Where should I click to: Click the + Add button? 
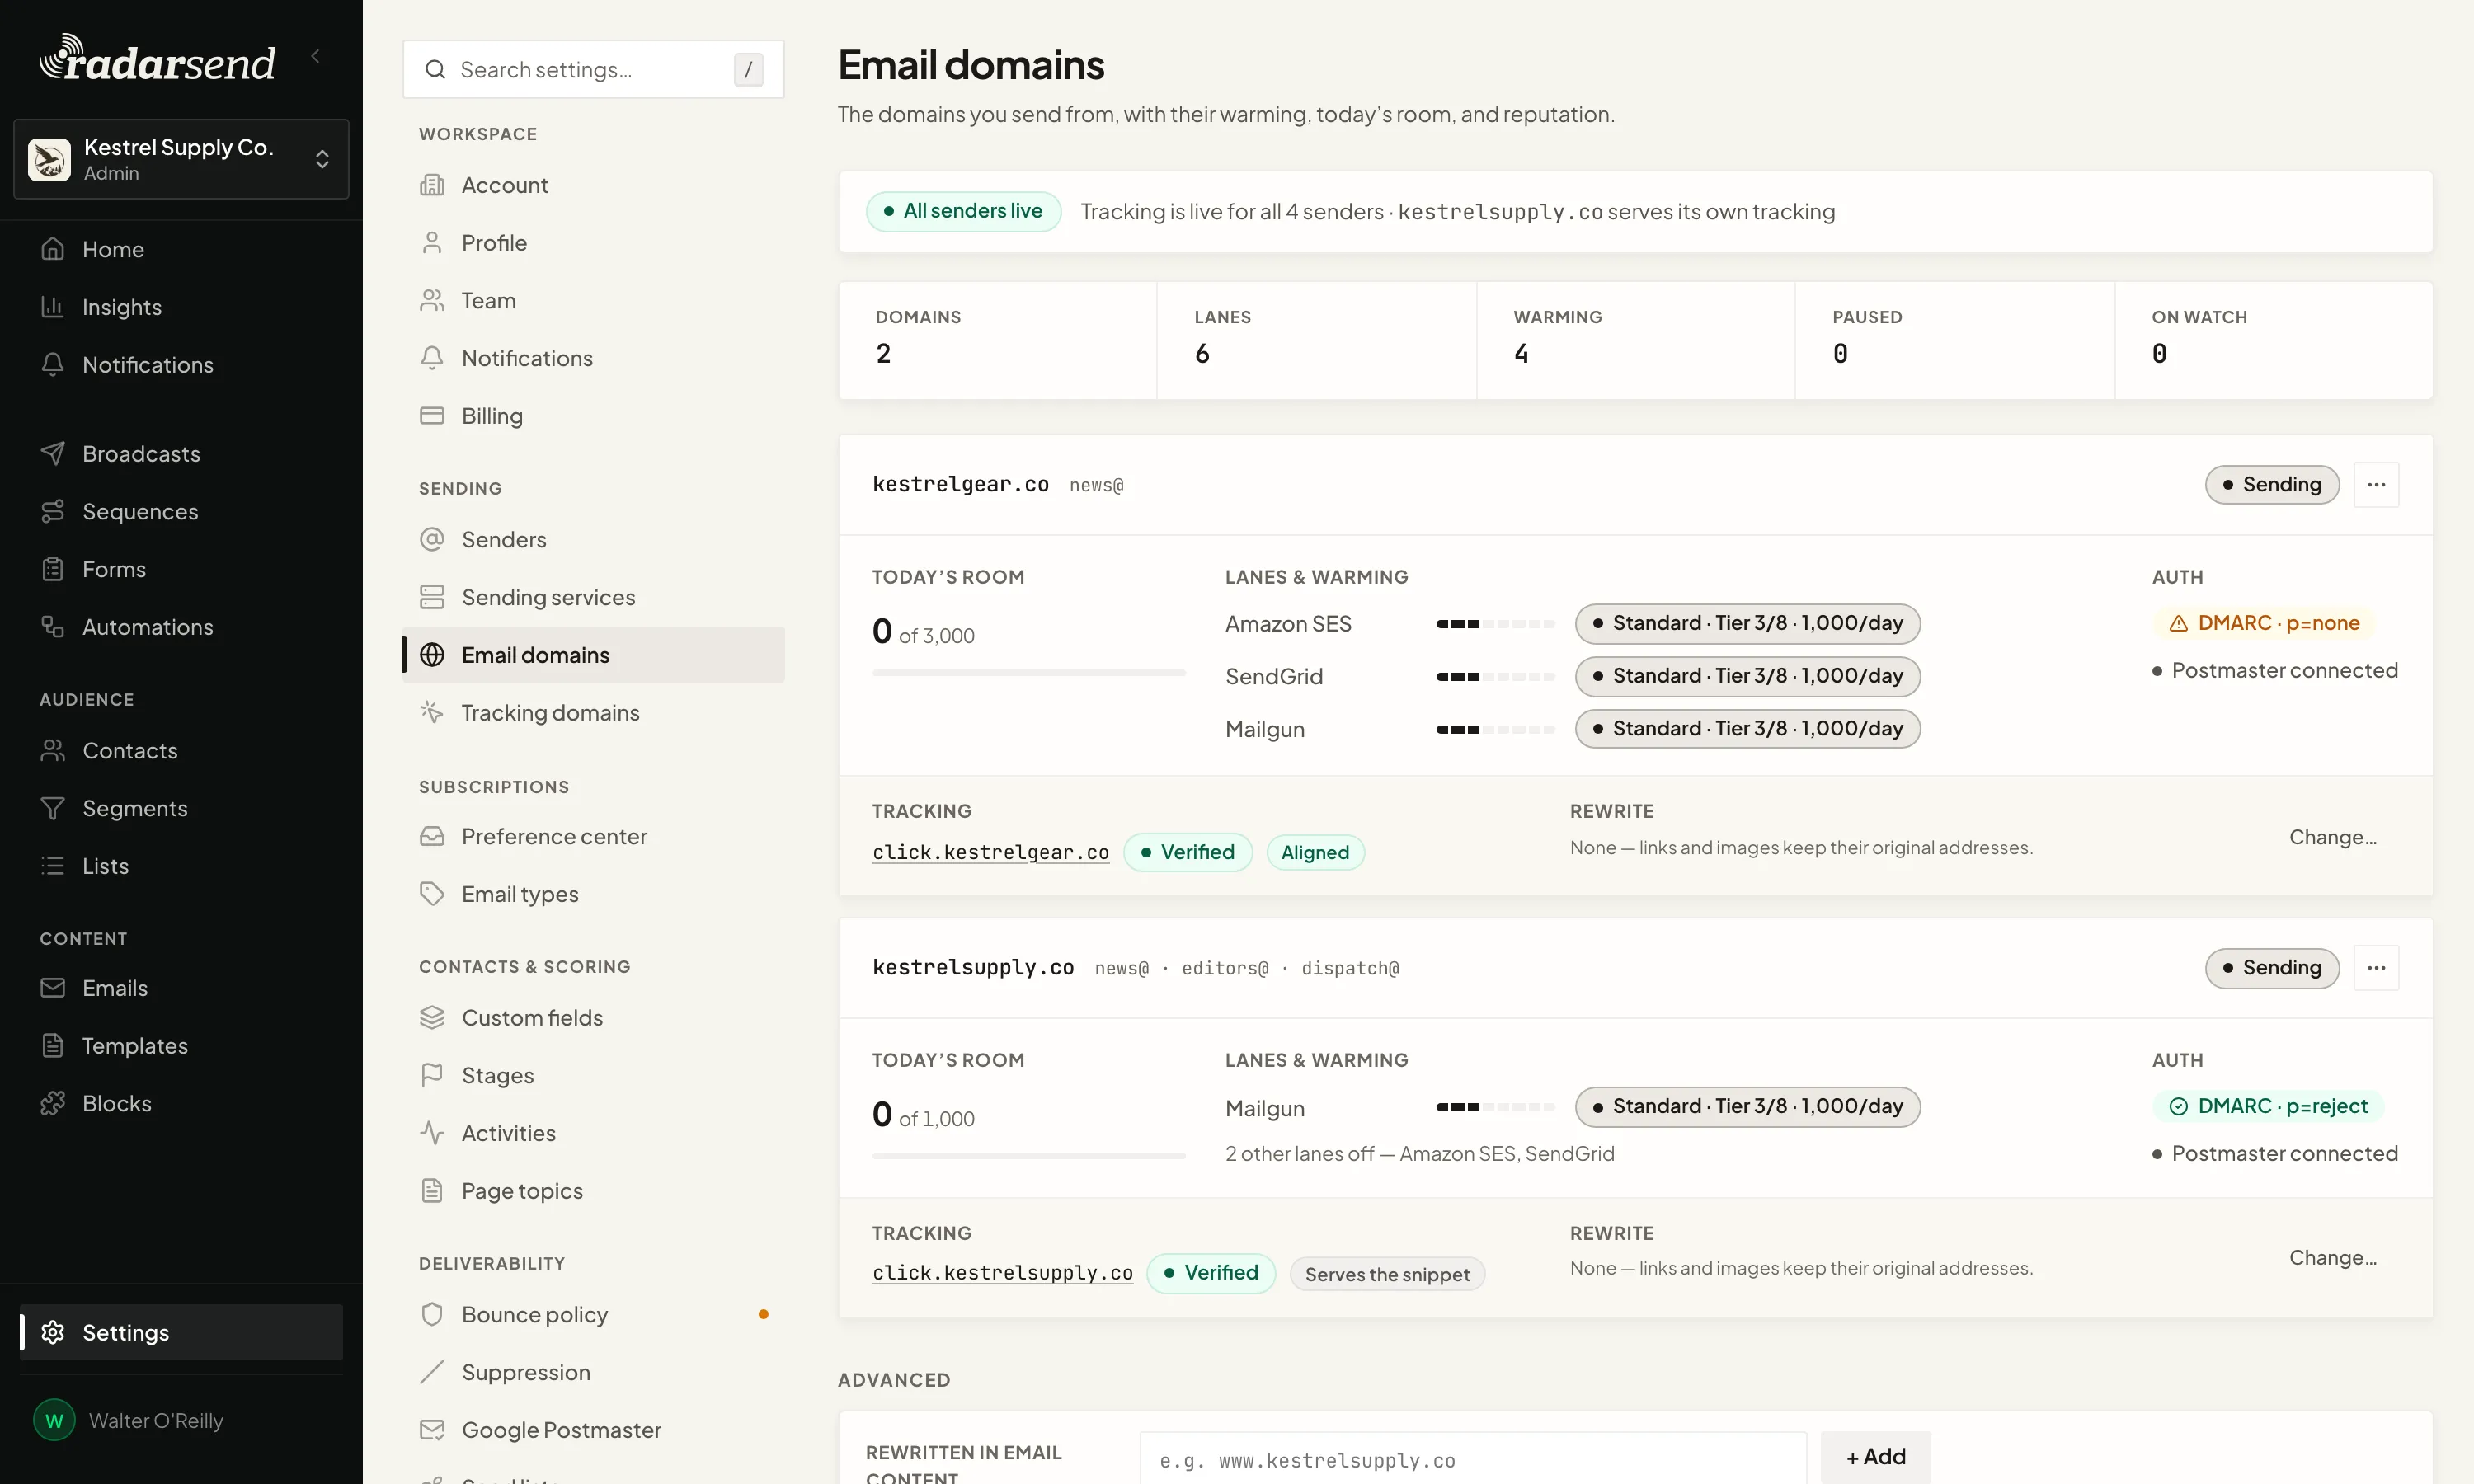point(1875,1457)
